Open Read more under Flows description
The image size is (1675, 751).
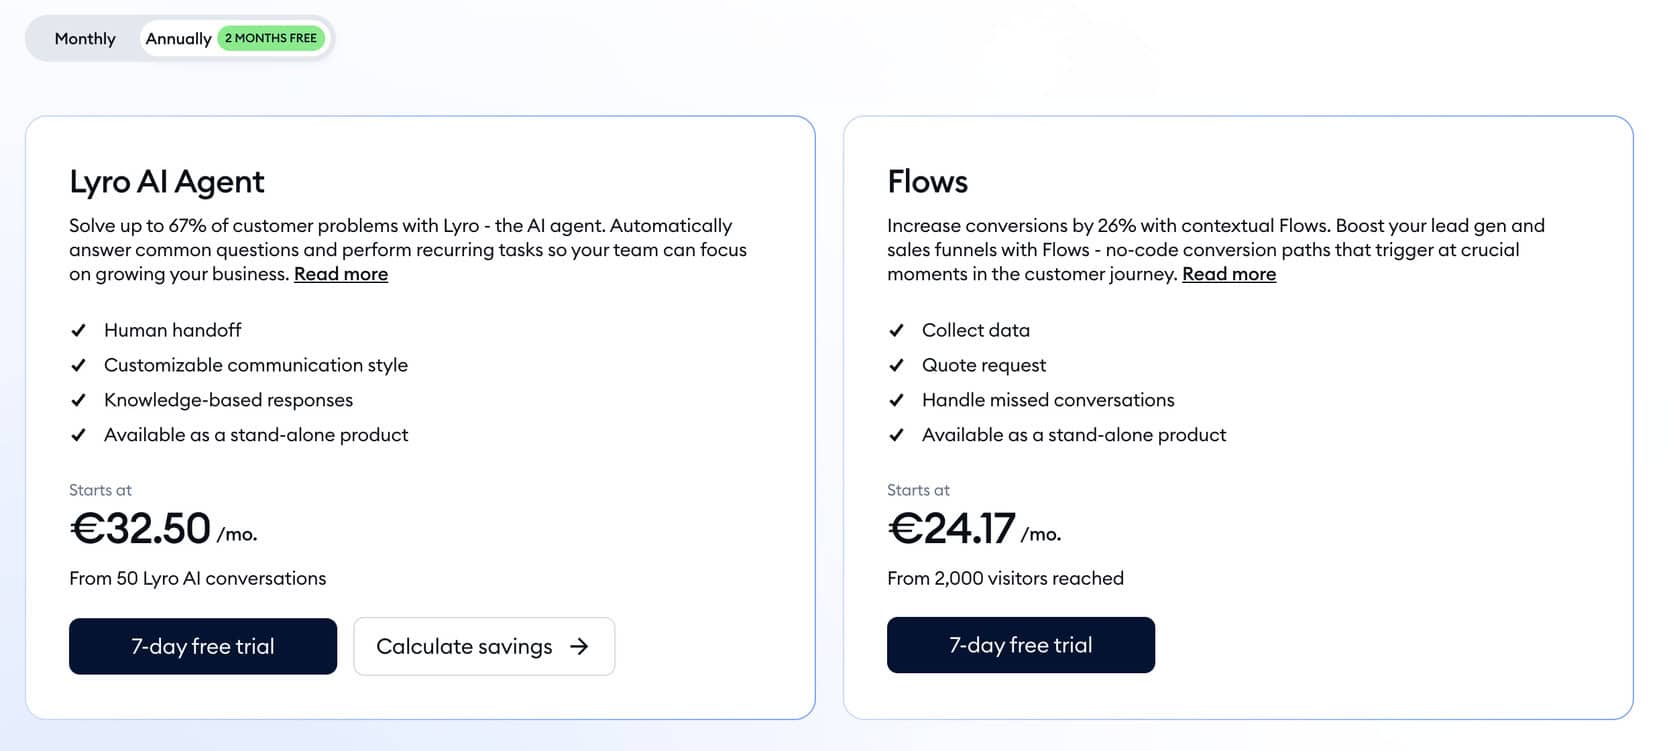coord(1228,273)
